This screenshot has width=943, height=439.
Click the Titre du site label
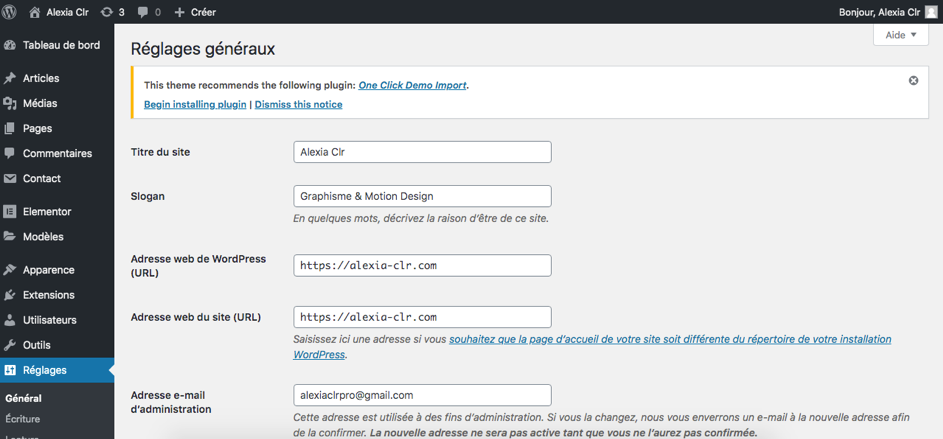point(161,153)
